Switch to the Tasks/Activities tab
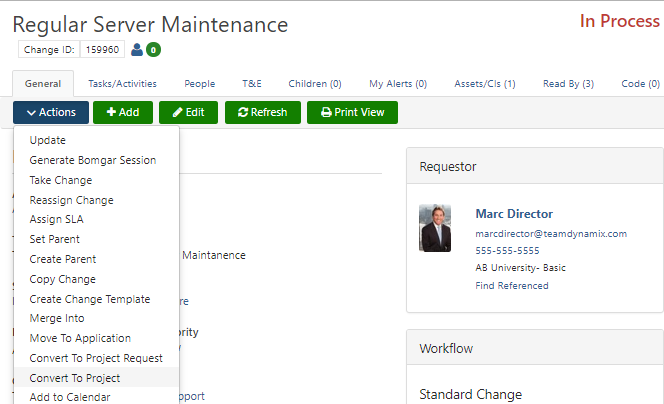Screen dimensions: 664x404 click(121, 84)
